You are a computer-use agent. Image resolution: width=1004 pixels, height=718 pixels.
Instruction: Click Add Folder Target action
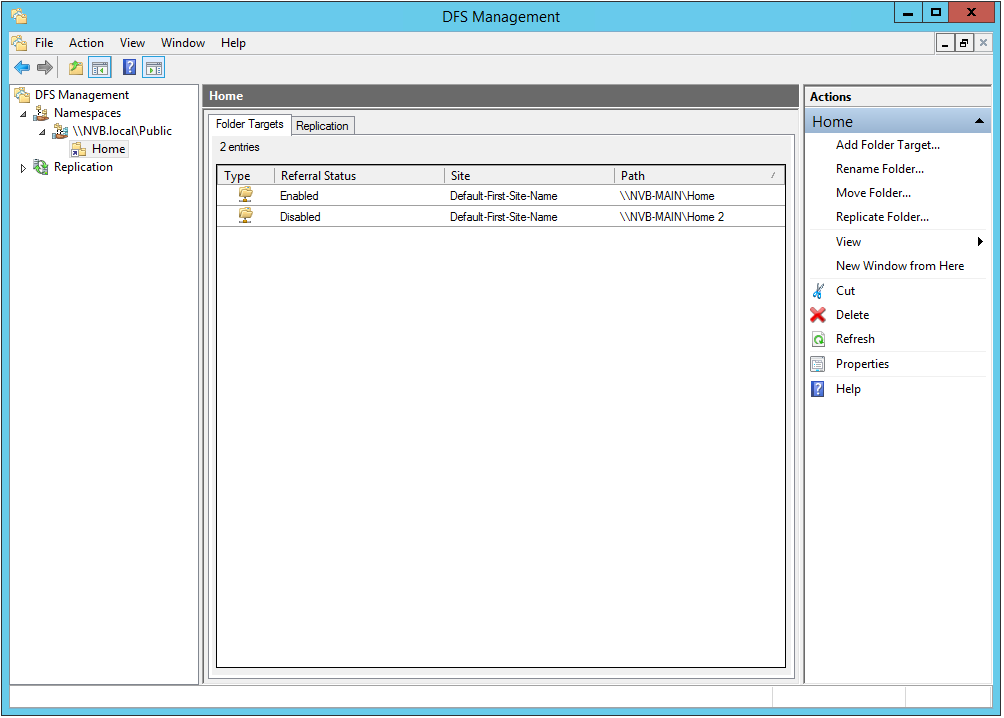tap(887, 145)
